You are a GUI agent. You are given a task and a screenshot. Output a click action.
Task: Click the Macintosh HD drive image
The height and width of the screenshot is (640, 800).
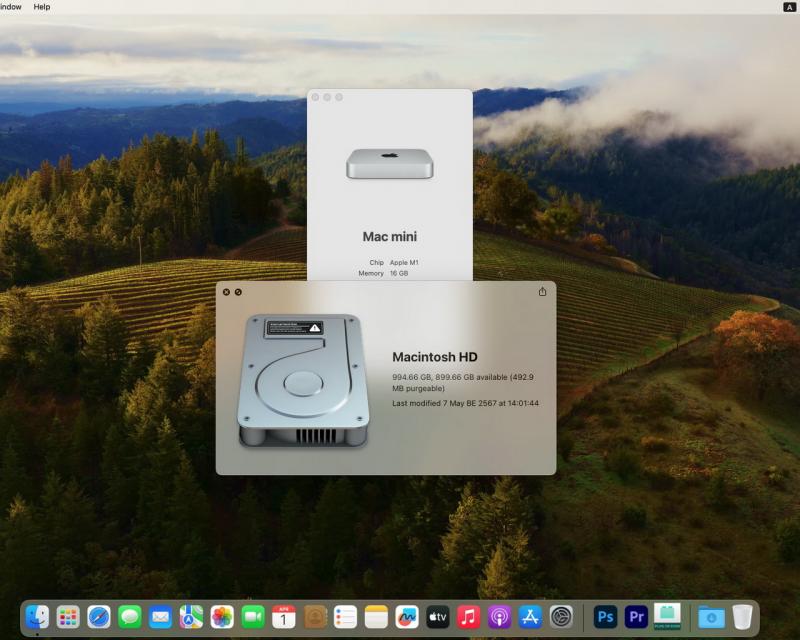coord(303,380)
